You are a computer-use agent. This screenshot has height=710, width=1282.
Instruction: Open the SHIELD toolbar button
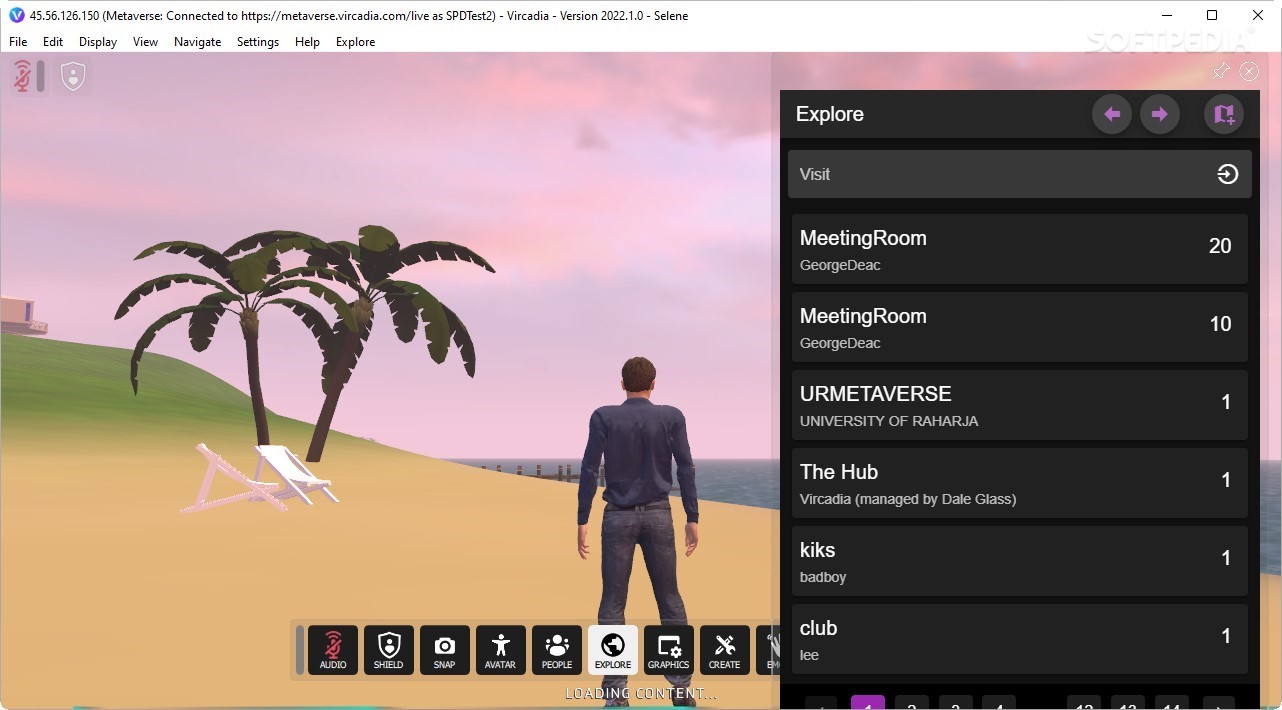[389, 650]
